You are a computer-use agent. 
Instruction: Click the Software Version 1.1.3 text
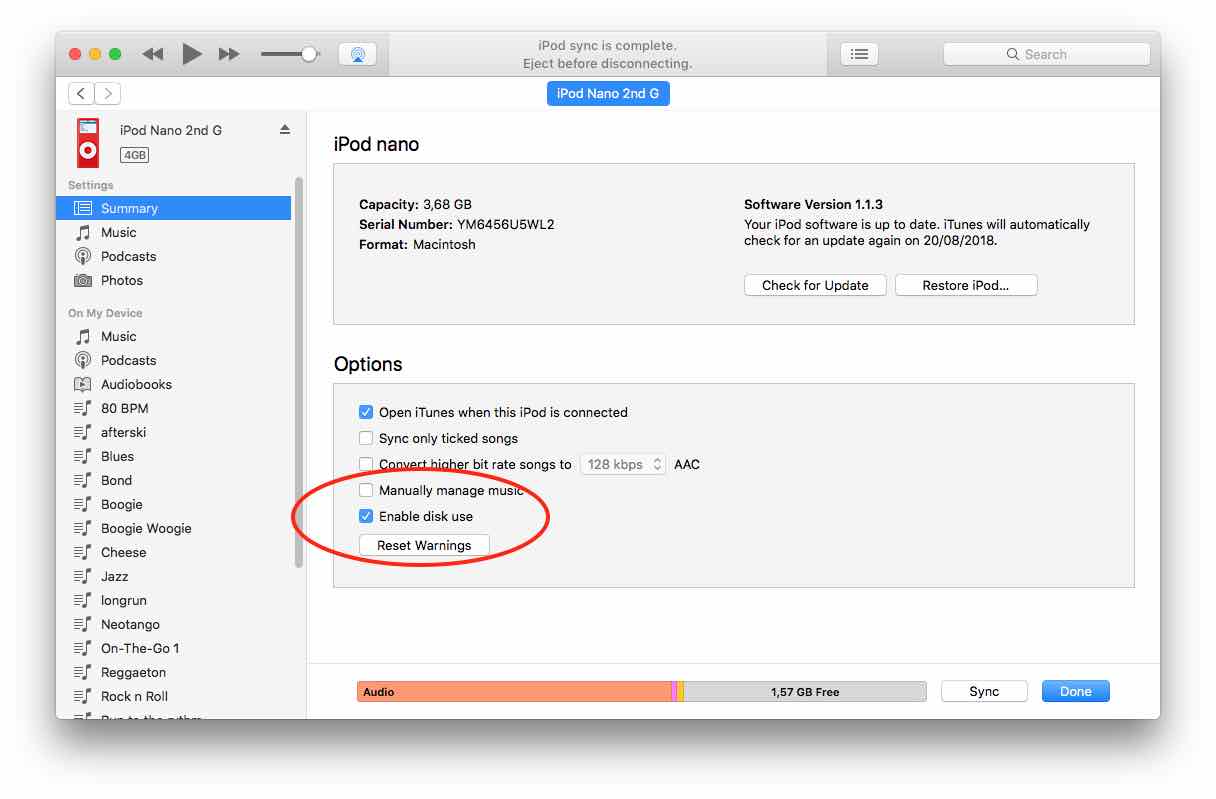(814, 204)
